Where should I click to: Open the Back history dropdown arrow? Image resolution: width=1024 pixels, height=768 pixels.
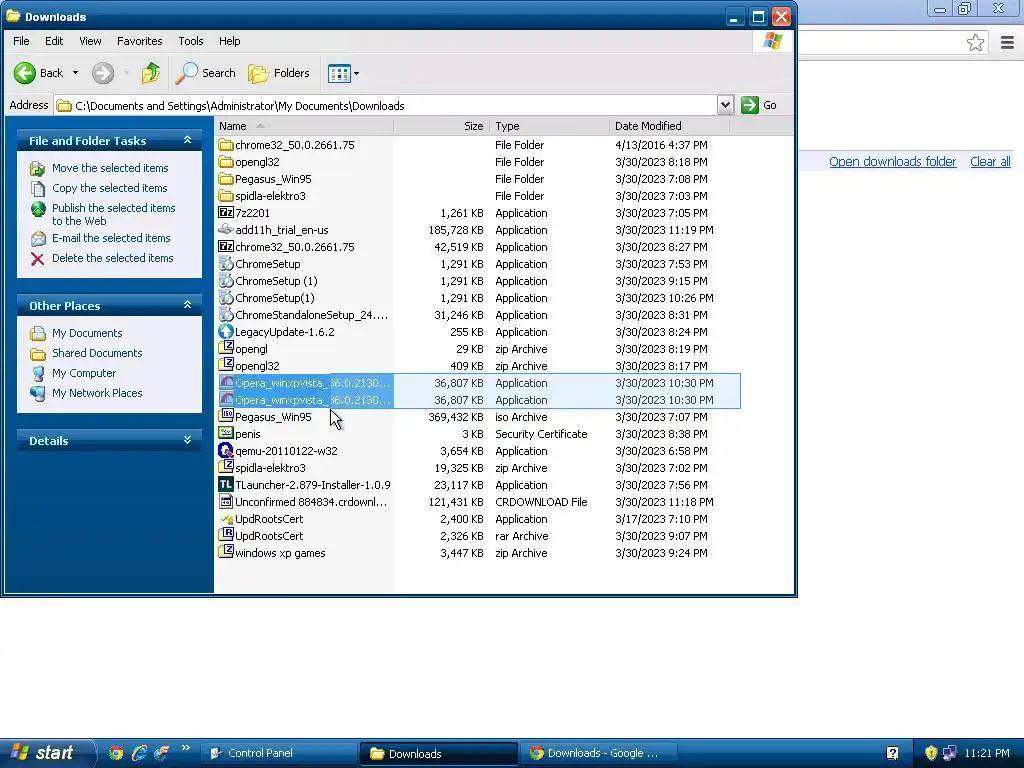75,73
